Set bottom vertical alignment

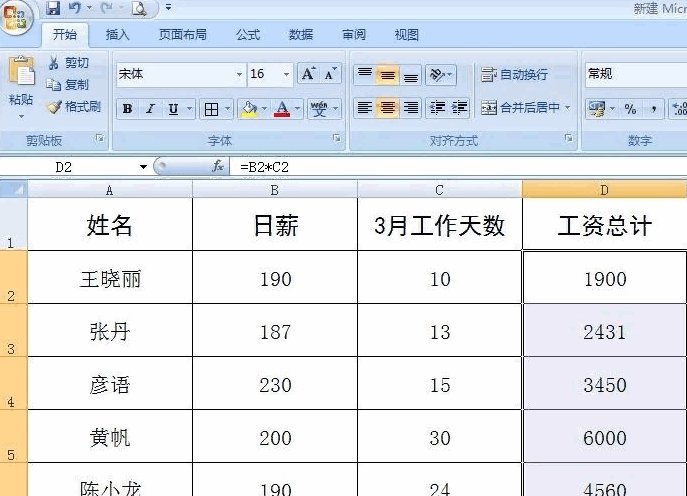coord(411,74)
